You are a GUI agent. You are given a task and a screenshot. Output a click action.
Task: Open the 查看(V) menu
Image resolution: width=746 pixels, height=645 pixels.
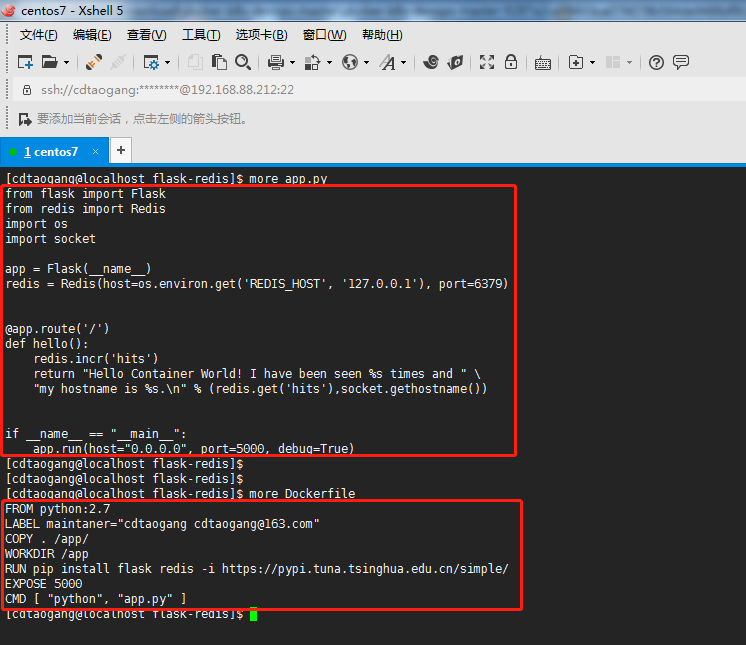coord(146,35)
